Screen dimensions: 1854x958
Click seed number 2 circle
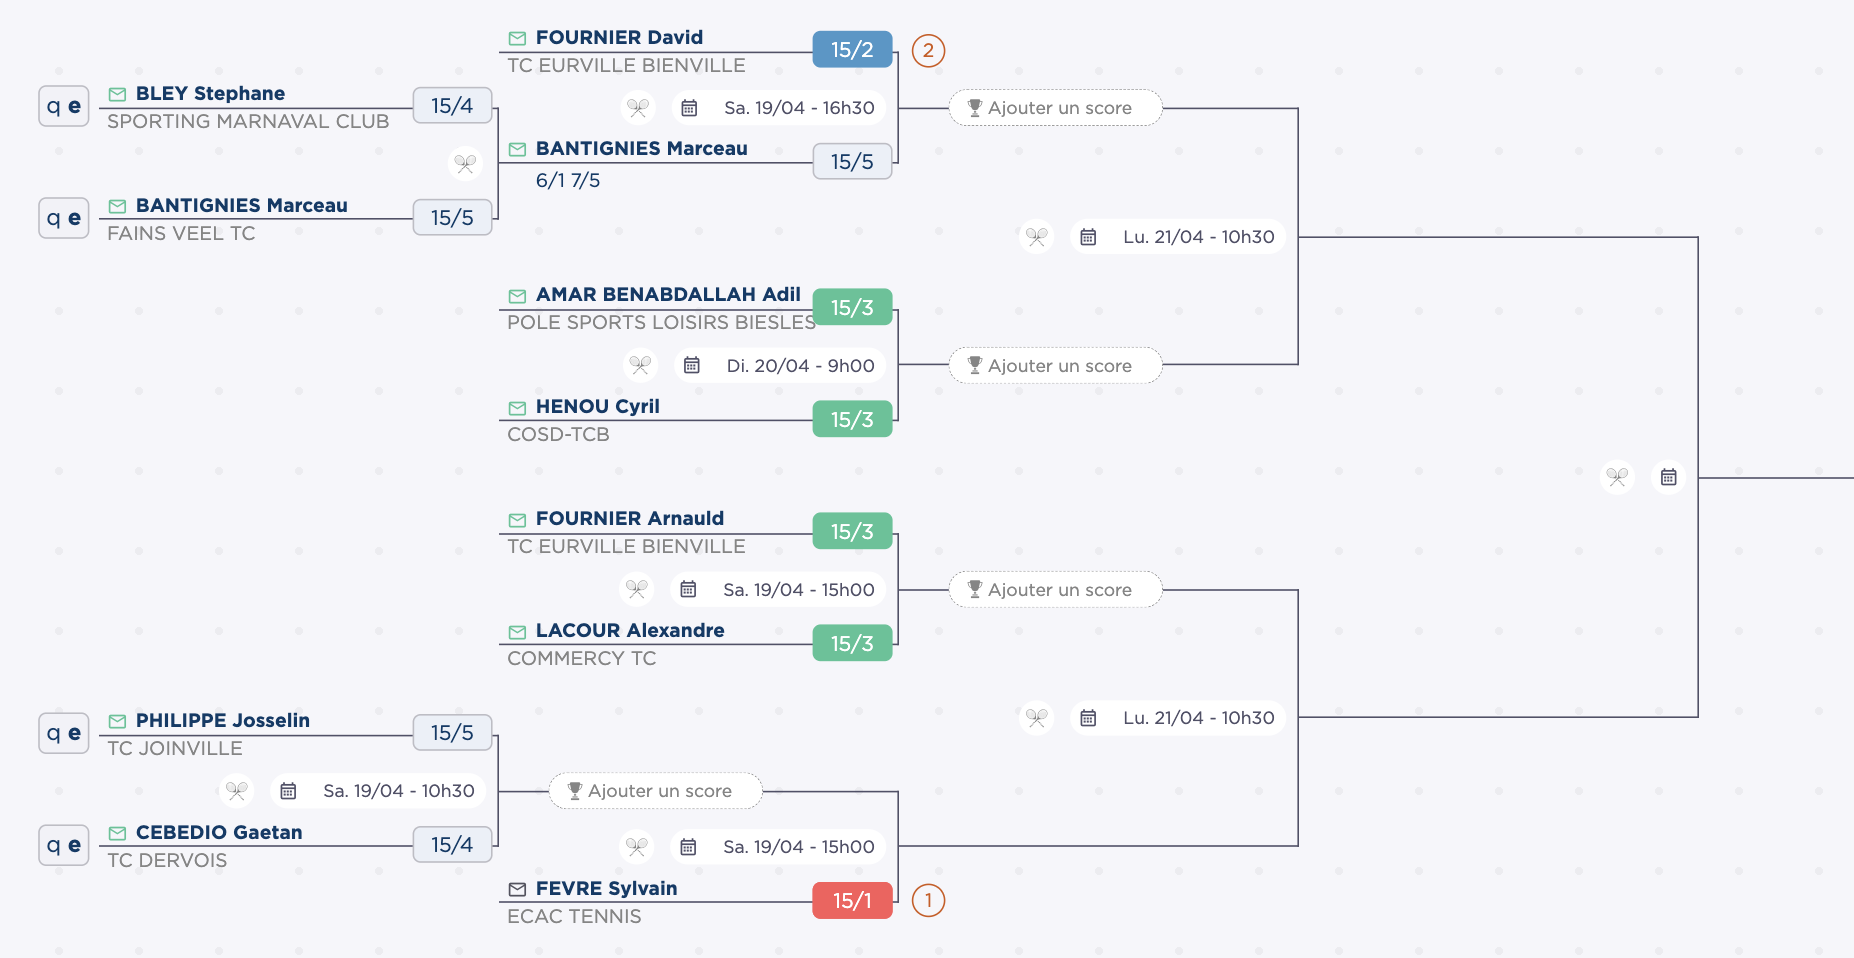coord(928,50)
